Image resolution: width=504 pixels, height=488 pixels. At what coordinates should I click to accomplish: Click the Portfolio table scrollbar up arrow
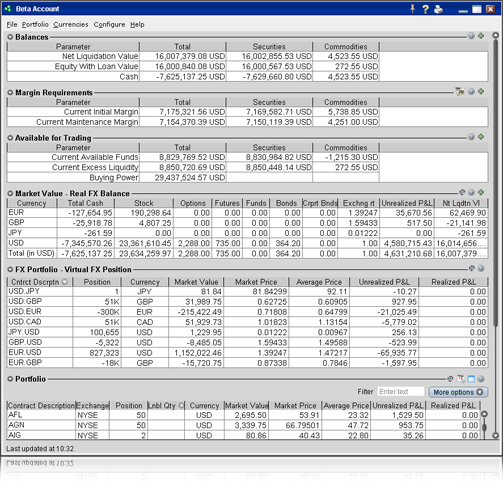tap(484, 414)
